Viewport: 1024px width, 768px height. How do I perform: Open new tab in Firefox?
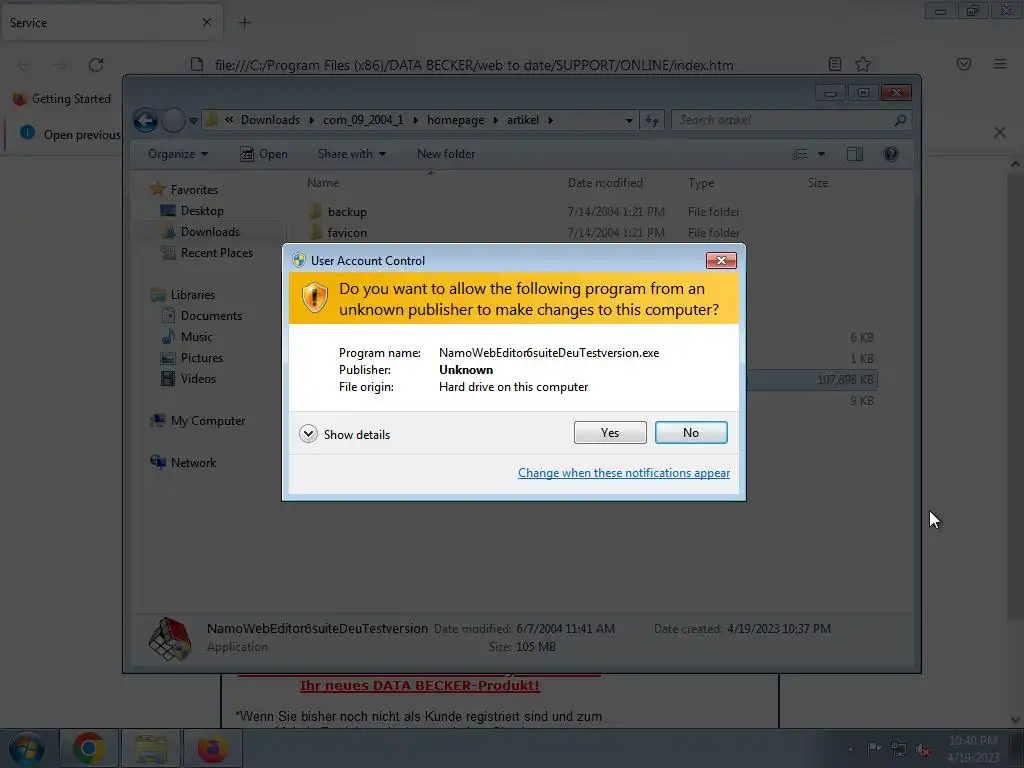(x=245, y=23)
